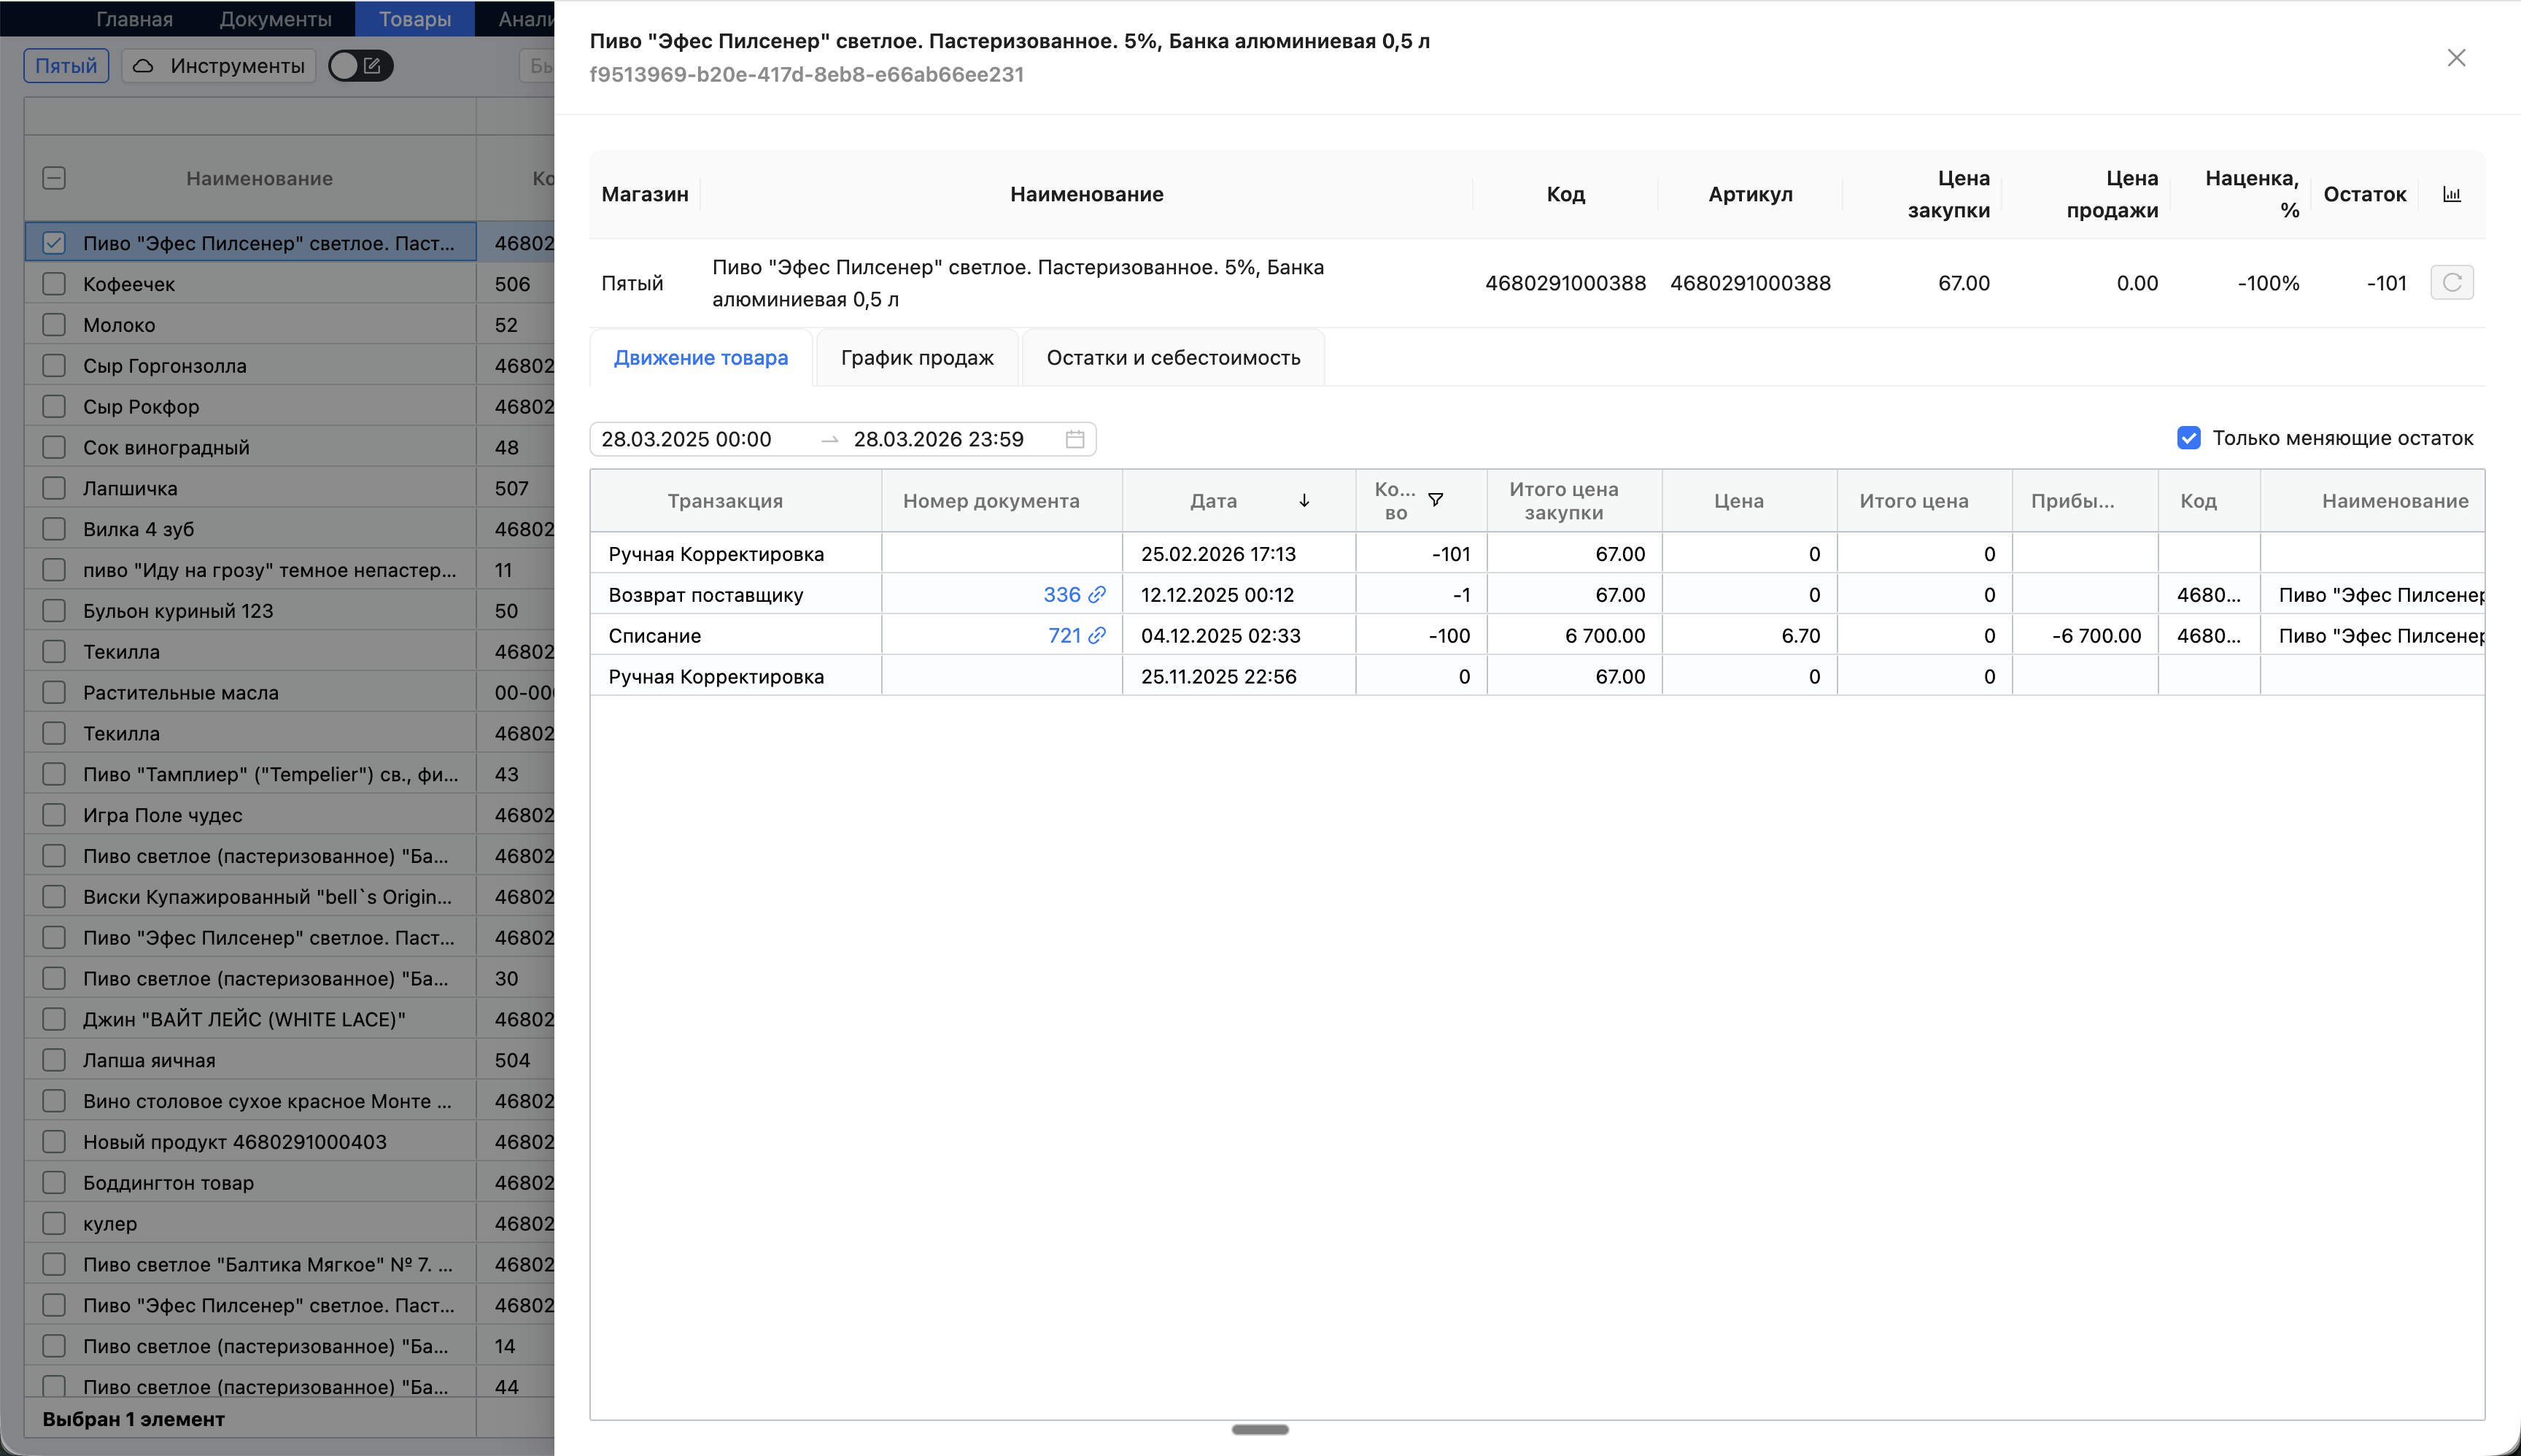
Task: Open the Документы menu
Action: [275, 19]
